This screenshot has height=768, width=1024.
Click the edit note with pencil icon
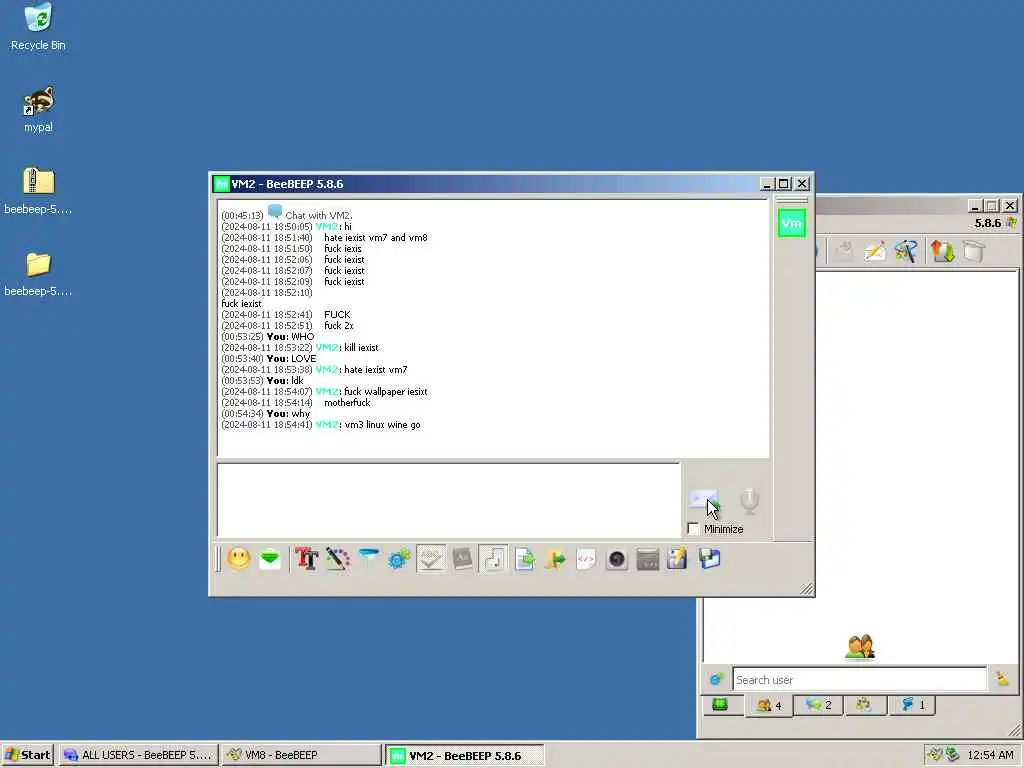point(677,559)
